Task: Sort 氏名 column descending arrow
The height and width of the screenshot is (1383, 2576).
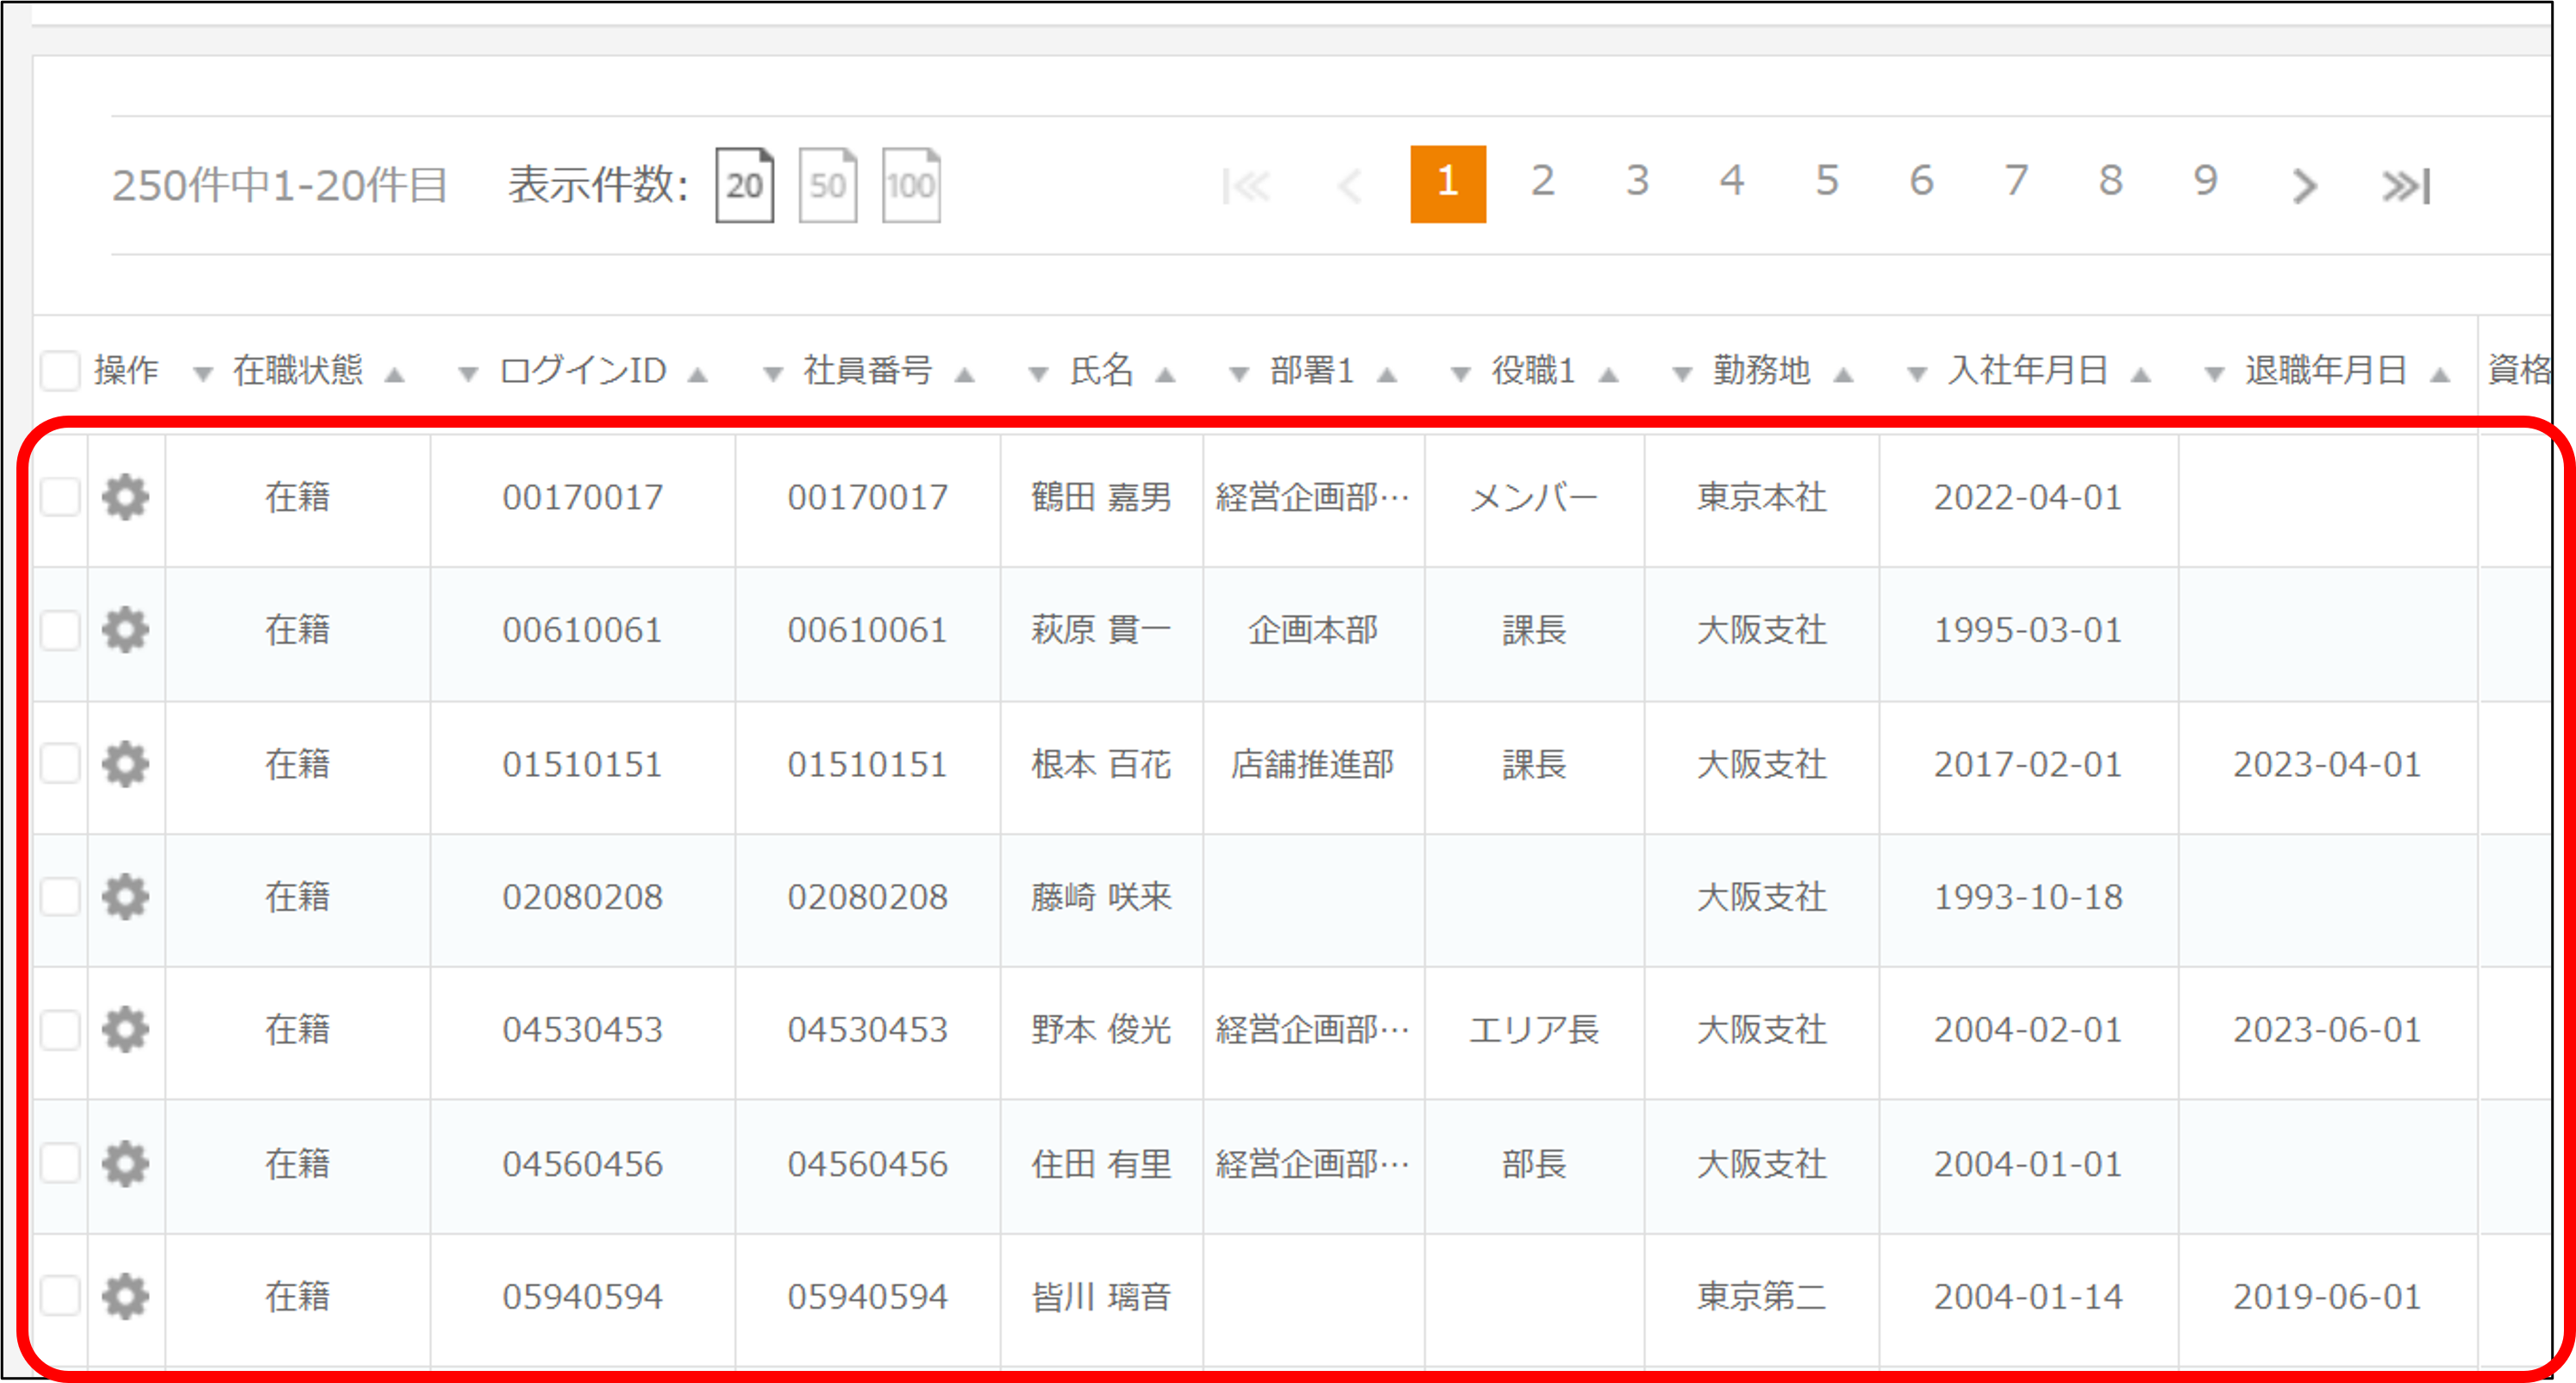Action: pyautogui.click(x=1038, y=375)
